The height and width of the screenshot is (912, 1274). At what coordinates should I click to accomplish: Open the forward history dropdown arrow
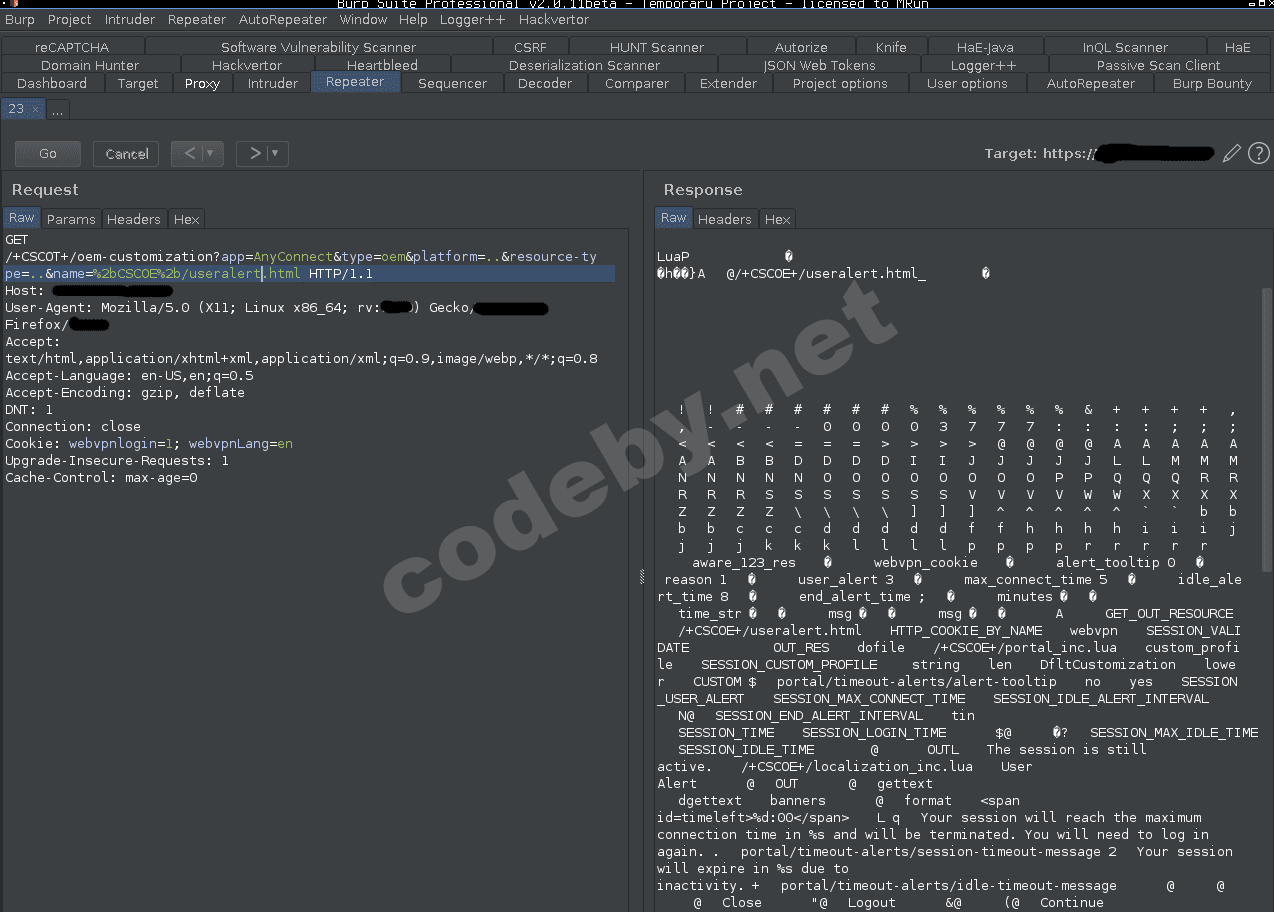pyautogui.click(x=276, y=153)
